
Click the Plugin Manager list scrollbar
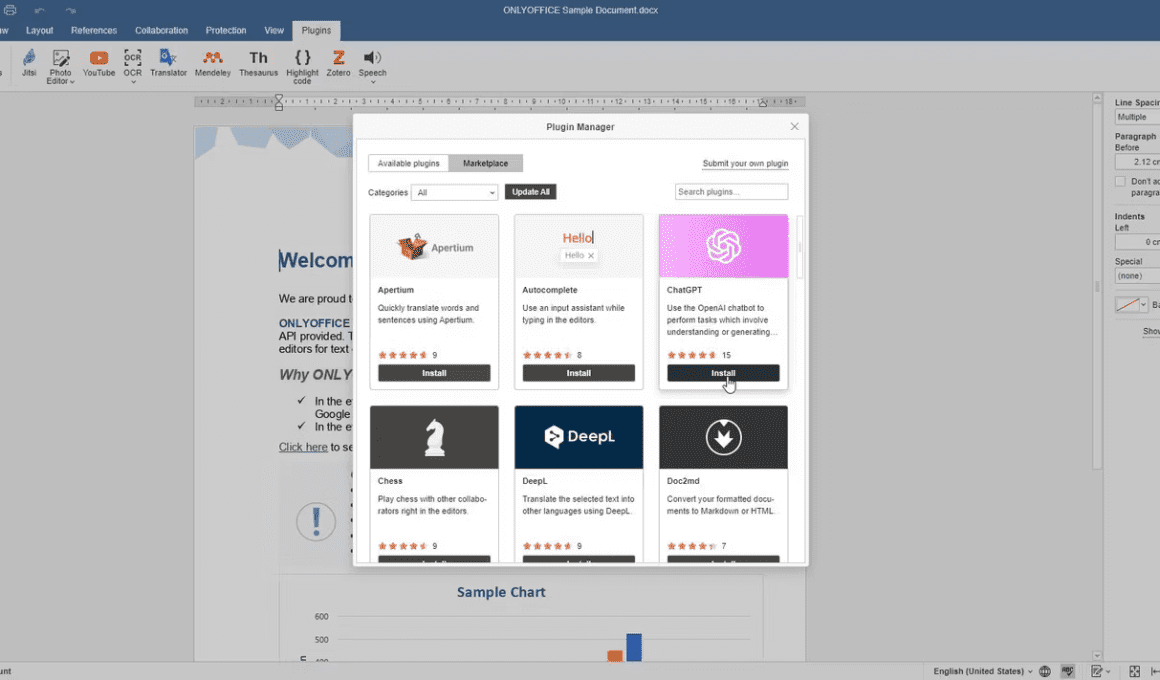tap(799, 246)
